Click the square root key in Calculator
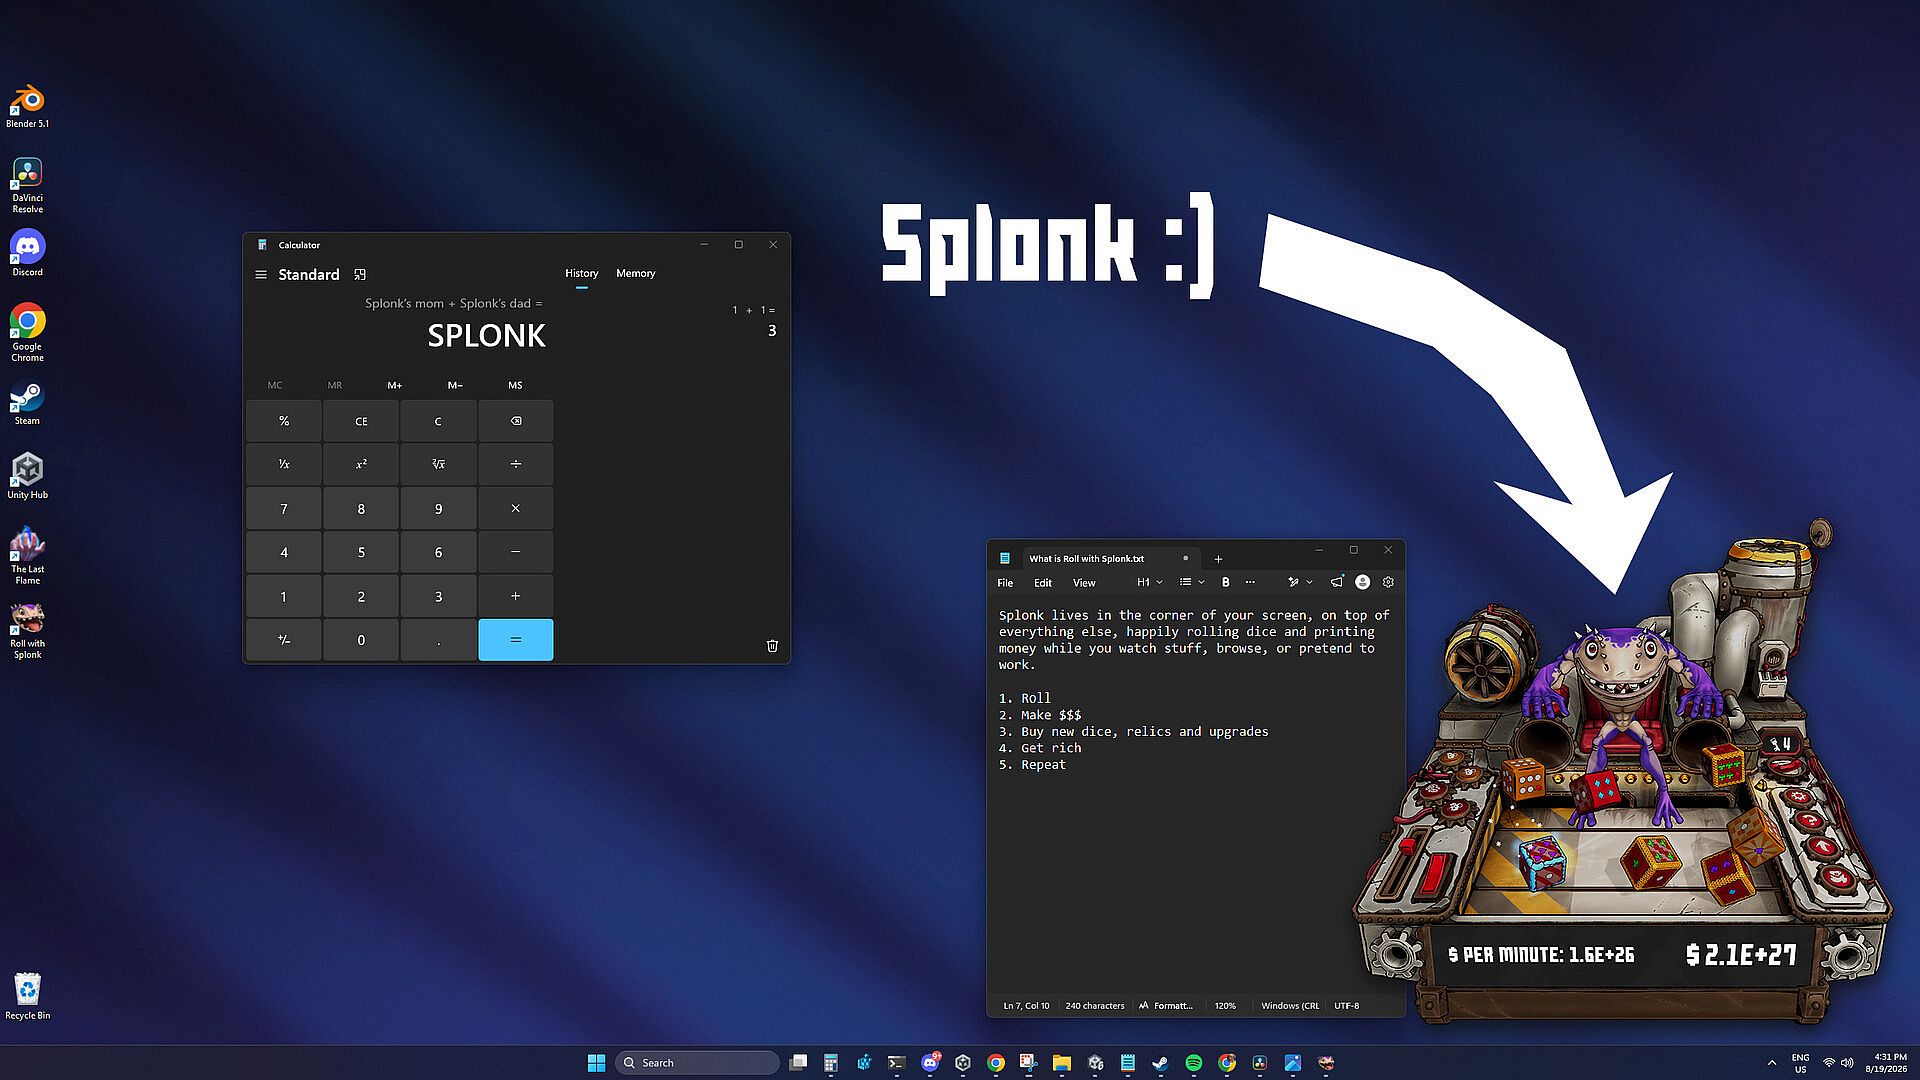 (x=438, y=464)
